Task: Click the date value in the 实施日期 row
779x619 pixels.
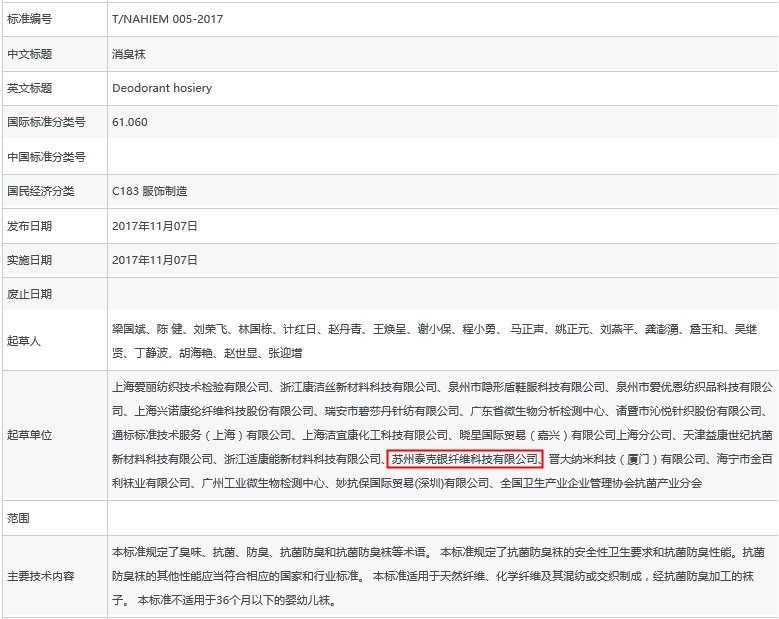Action: pyautogui.click(x=155, y=260)
